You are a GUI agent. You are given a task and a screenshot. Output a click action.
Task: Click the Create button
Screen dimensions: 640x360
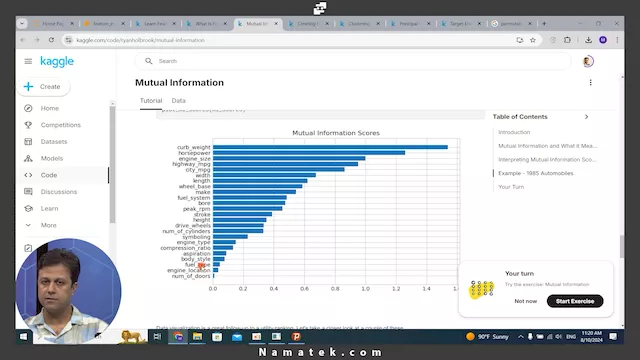43,87
